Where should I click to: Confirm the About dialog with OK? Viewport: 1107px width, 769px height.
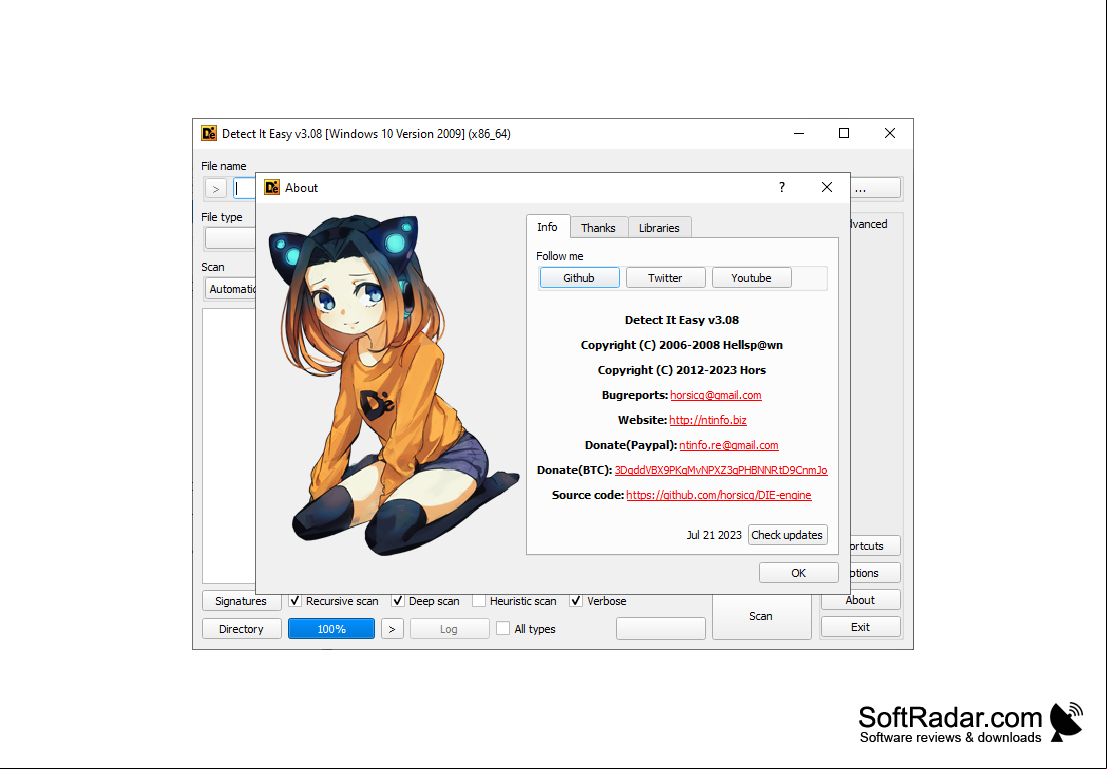(798, 573)
